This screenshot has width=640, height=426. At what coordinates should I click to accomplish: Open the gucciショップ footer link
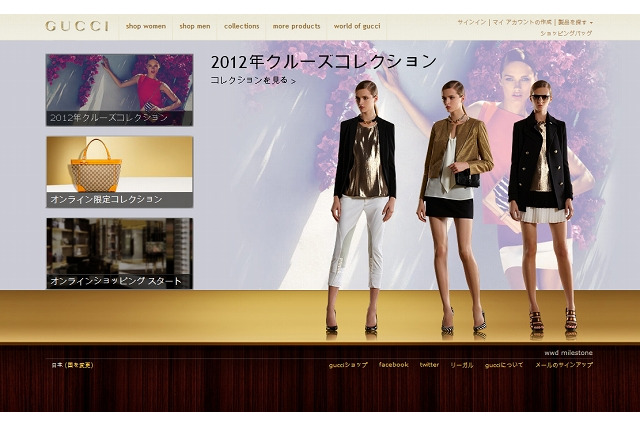348,365
